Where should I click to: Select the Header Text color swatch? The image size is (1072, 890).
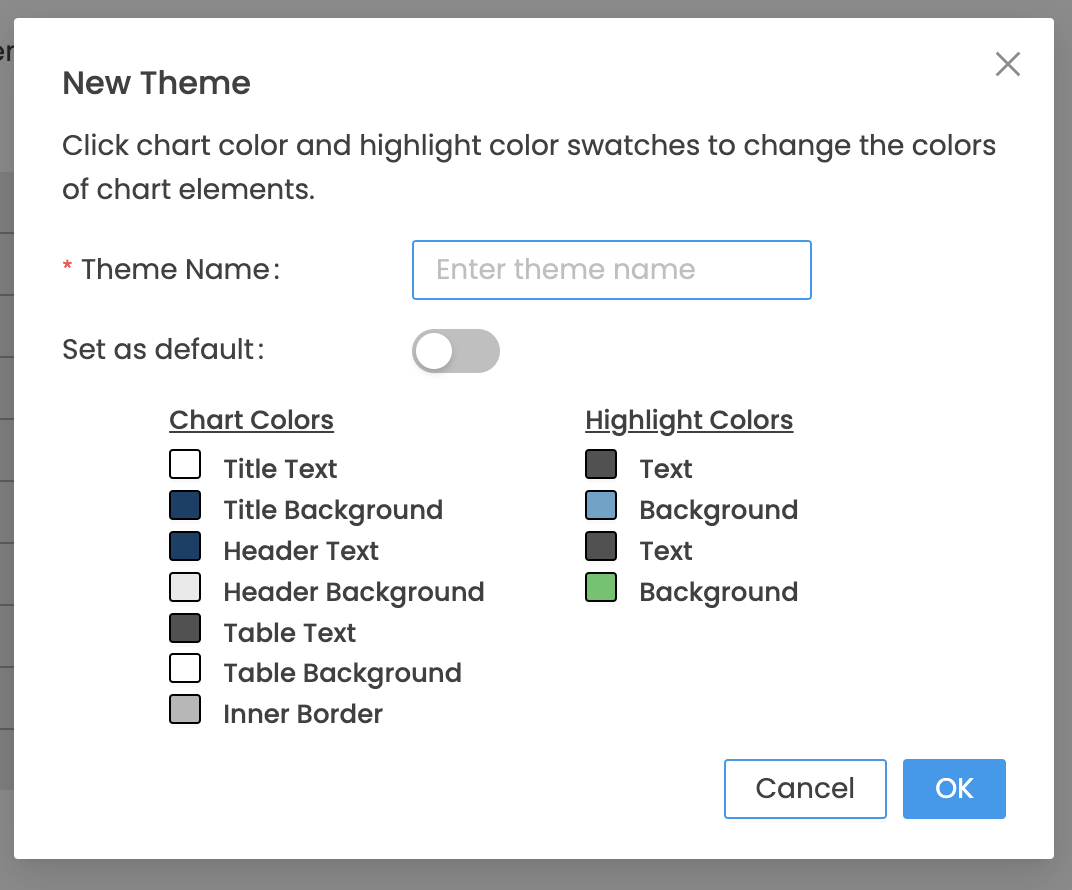pyautogui.click(x=185, y=547)
